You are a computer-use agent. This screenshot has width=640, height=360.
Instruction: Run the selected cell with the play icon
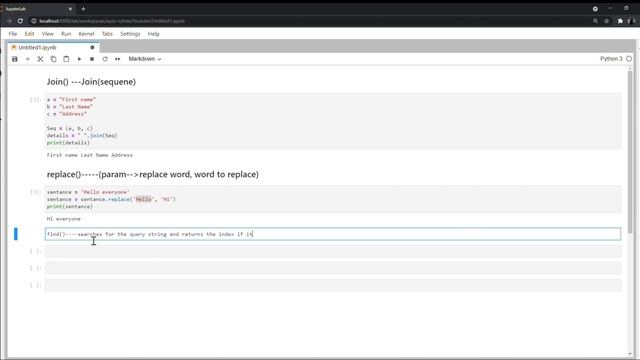[79, 59]
